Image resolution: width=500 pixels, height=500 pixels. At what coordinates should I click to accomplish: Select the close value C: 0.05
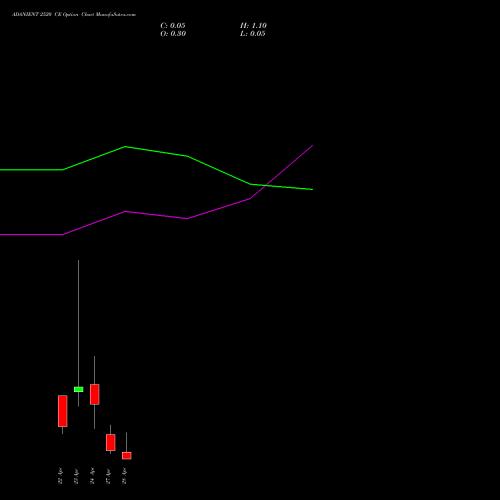tap(173, 26)
